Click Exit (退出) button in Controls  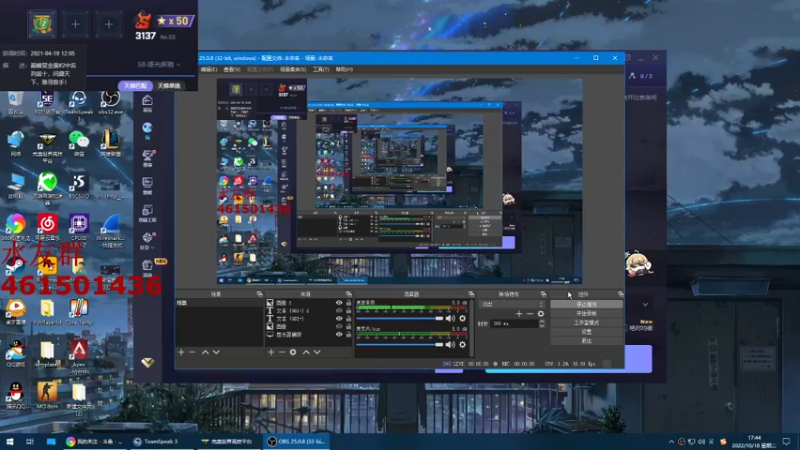point(586,341)
